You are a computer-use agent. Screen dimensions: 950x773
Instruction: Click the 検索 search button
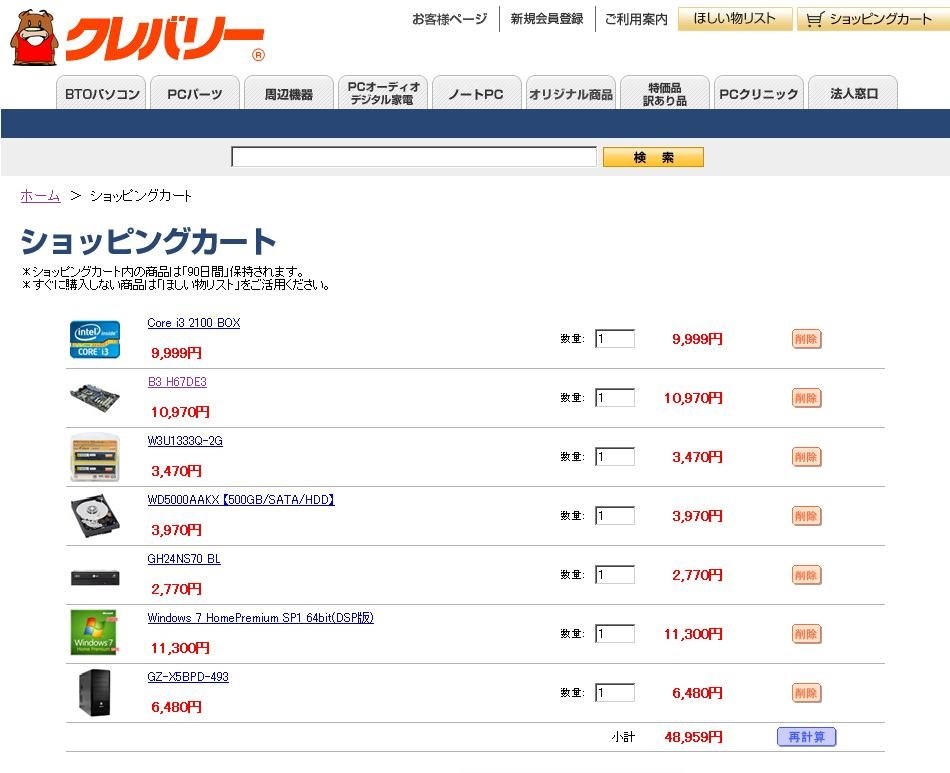point(653,156)
